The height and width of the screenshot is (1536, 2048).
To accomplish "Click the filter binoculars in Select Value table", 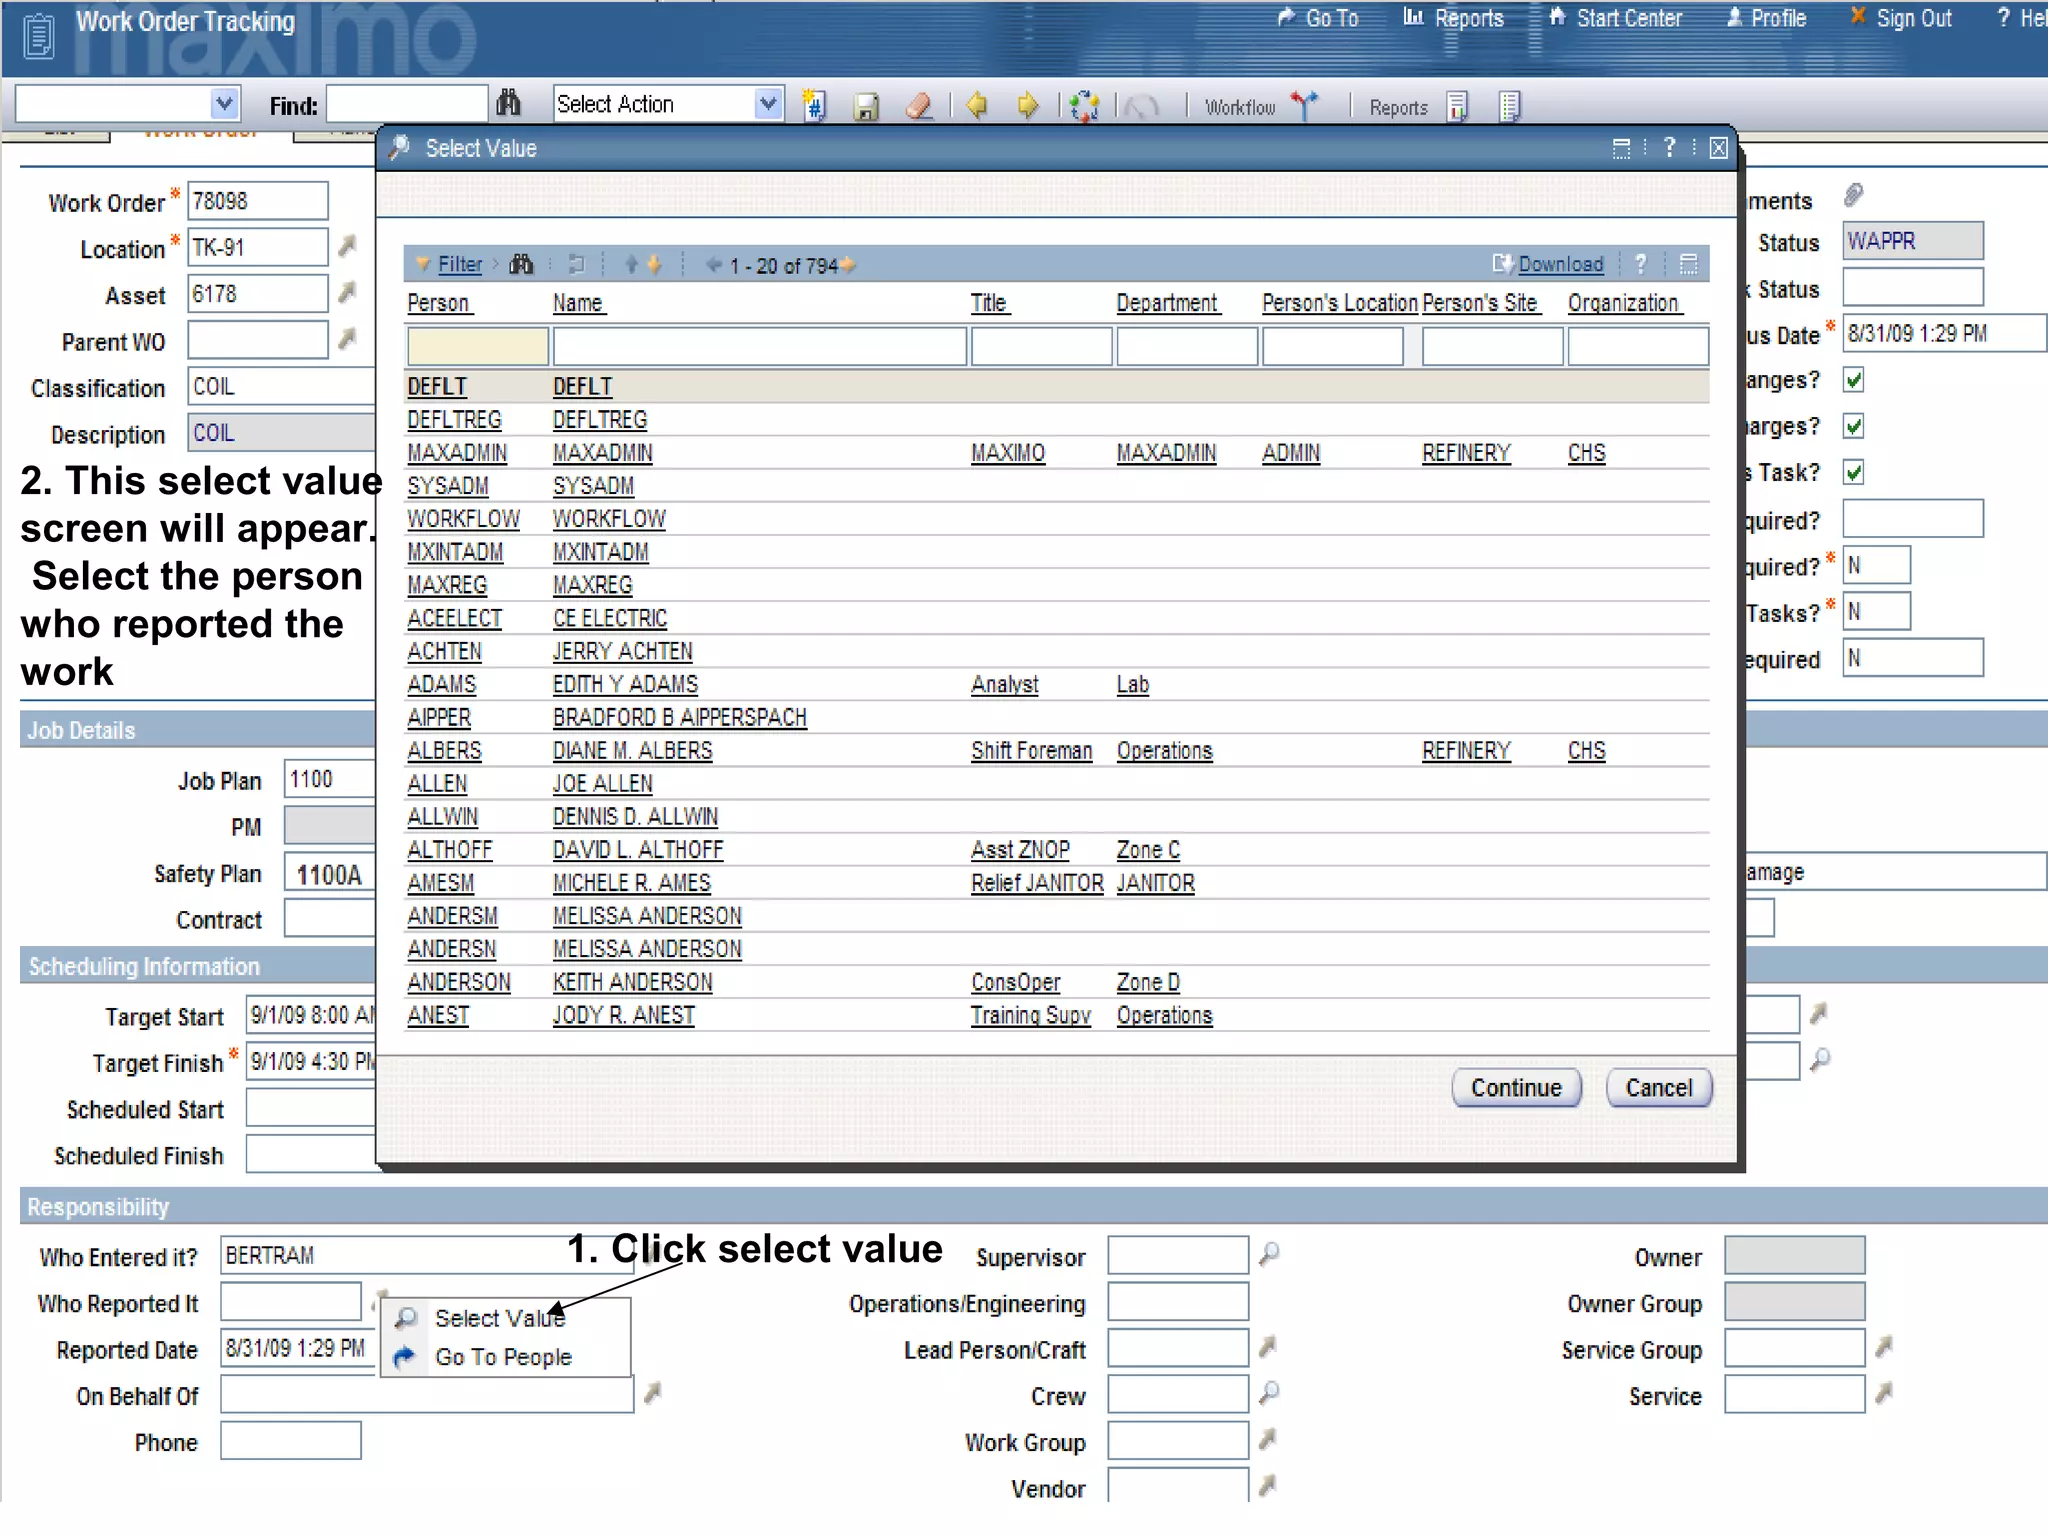I will click(521, 264).
